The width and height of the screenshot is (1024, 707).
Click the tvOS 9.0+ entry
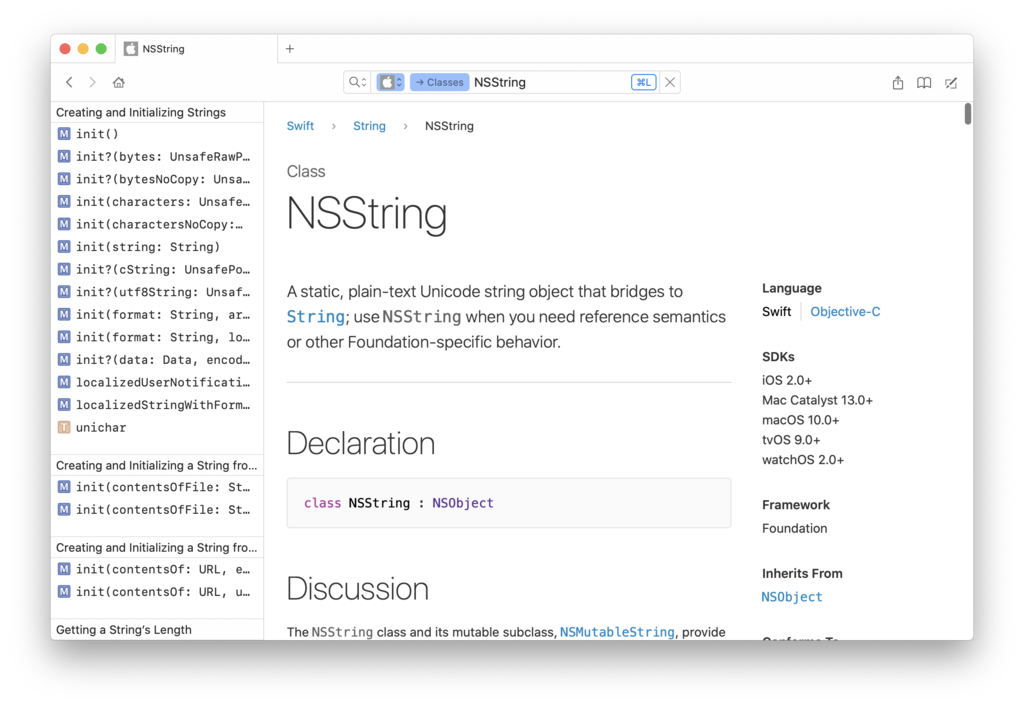coord(791,440)
